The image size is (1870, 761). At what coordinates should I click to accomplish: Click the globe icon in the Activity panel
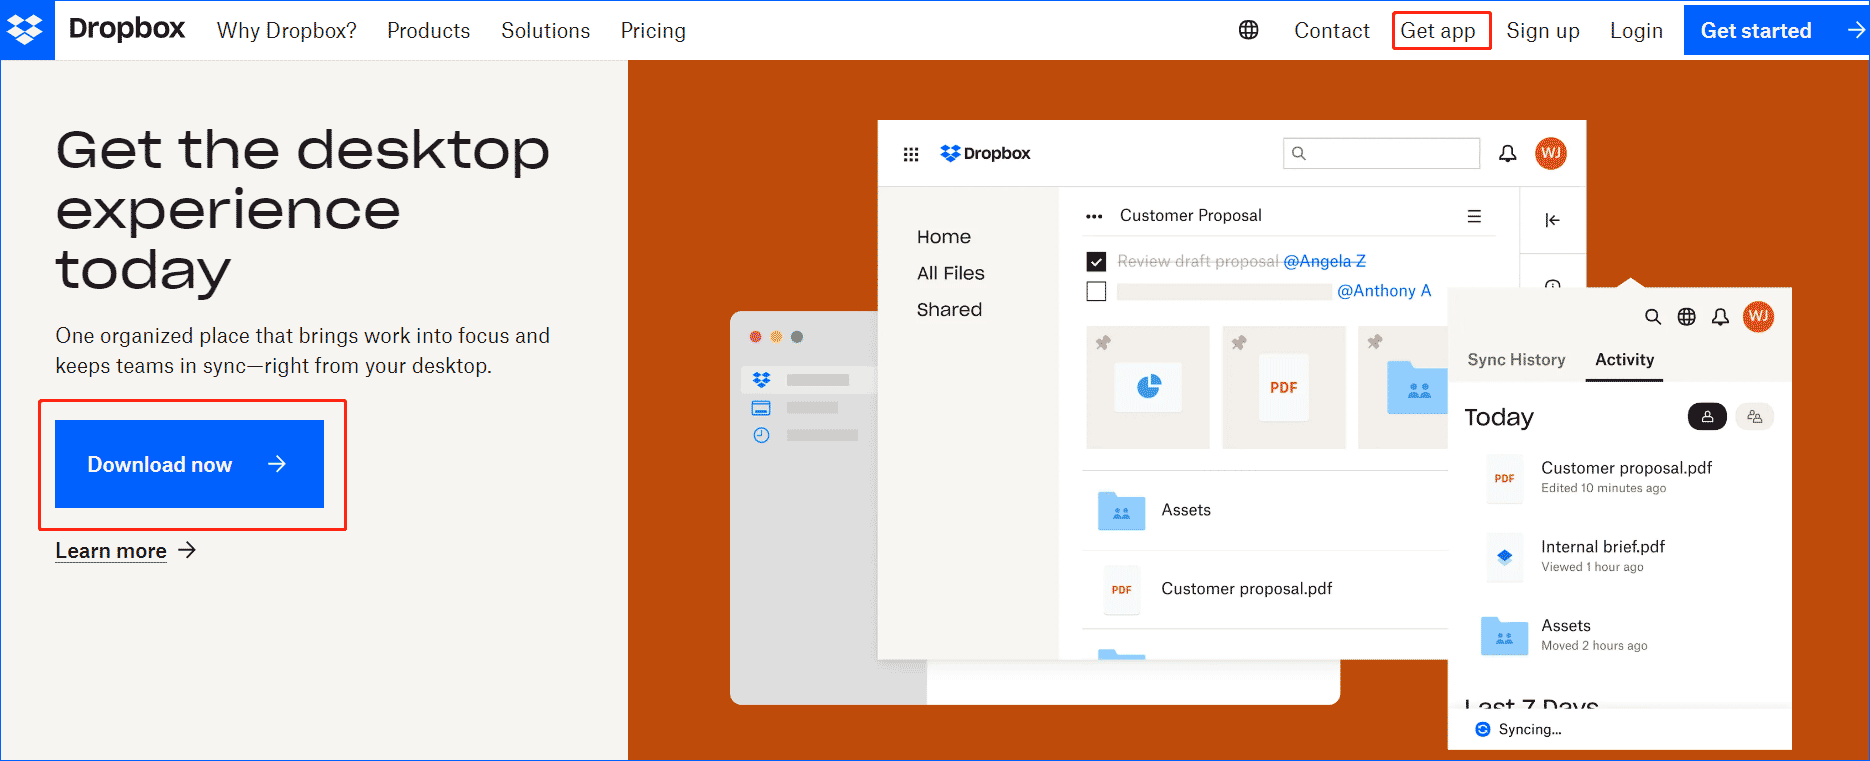pyautogui.click(x=1687, y=317)
